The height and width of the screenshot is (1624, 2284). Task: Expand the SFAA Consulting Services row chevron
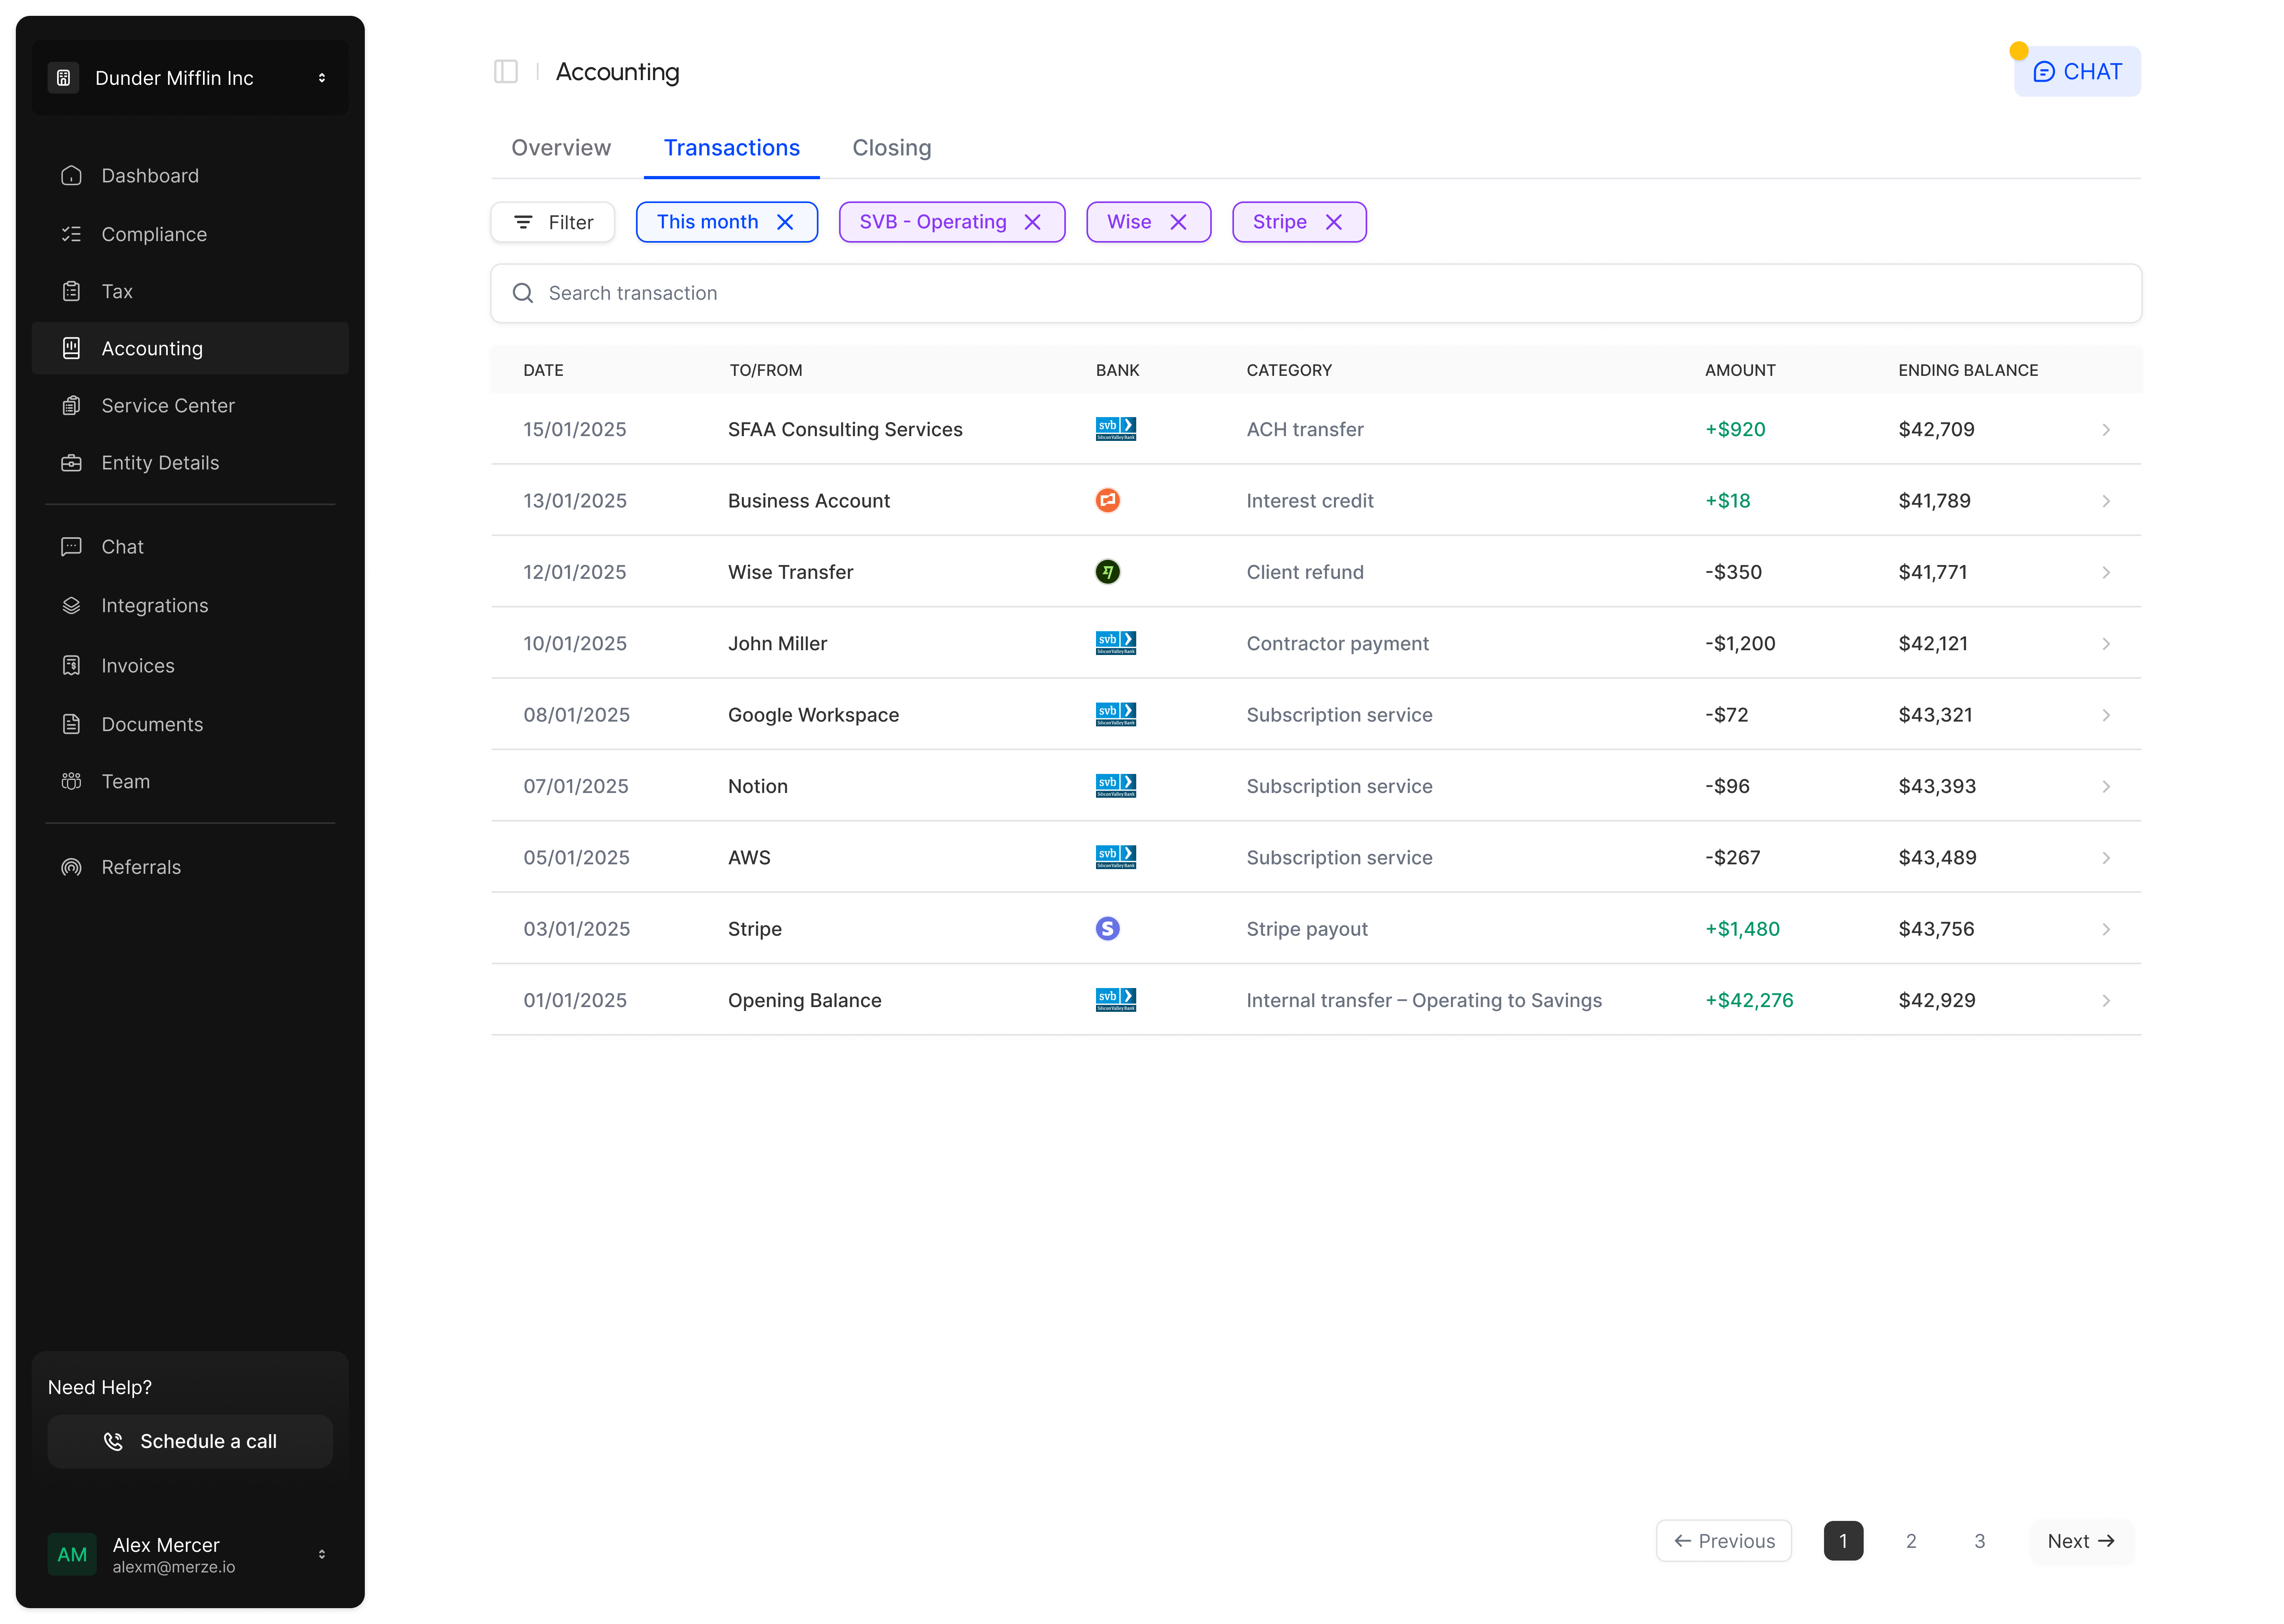(x=2106, y=430)
